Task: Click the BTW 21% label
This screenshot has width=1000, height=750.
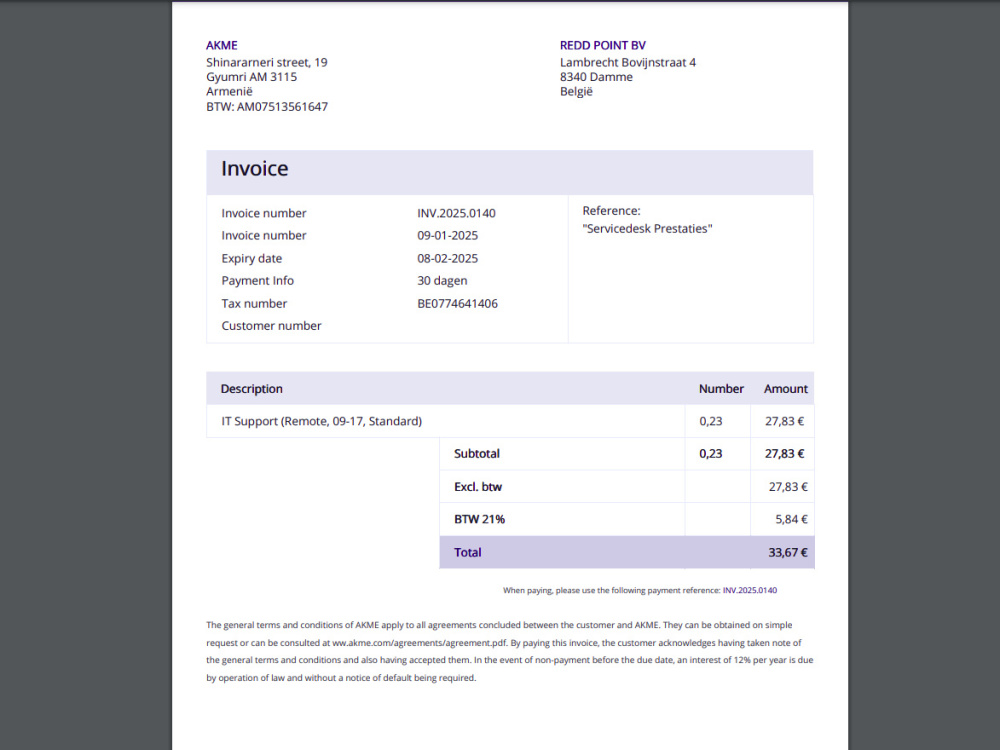Action: point(479,519)
